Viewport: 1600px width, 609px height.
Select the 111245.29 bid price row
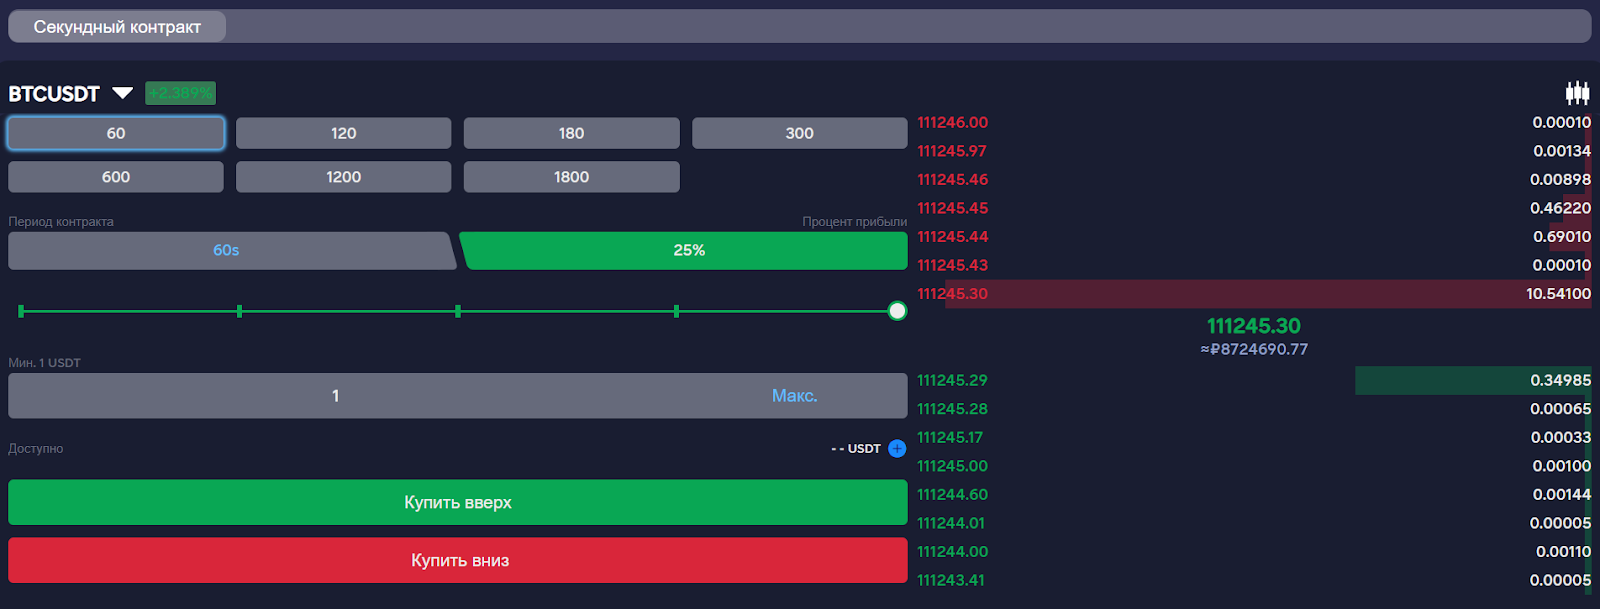click(x=1253, y=381)
